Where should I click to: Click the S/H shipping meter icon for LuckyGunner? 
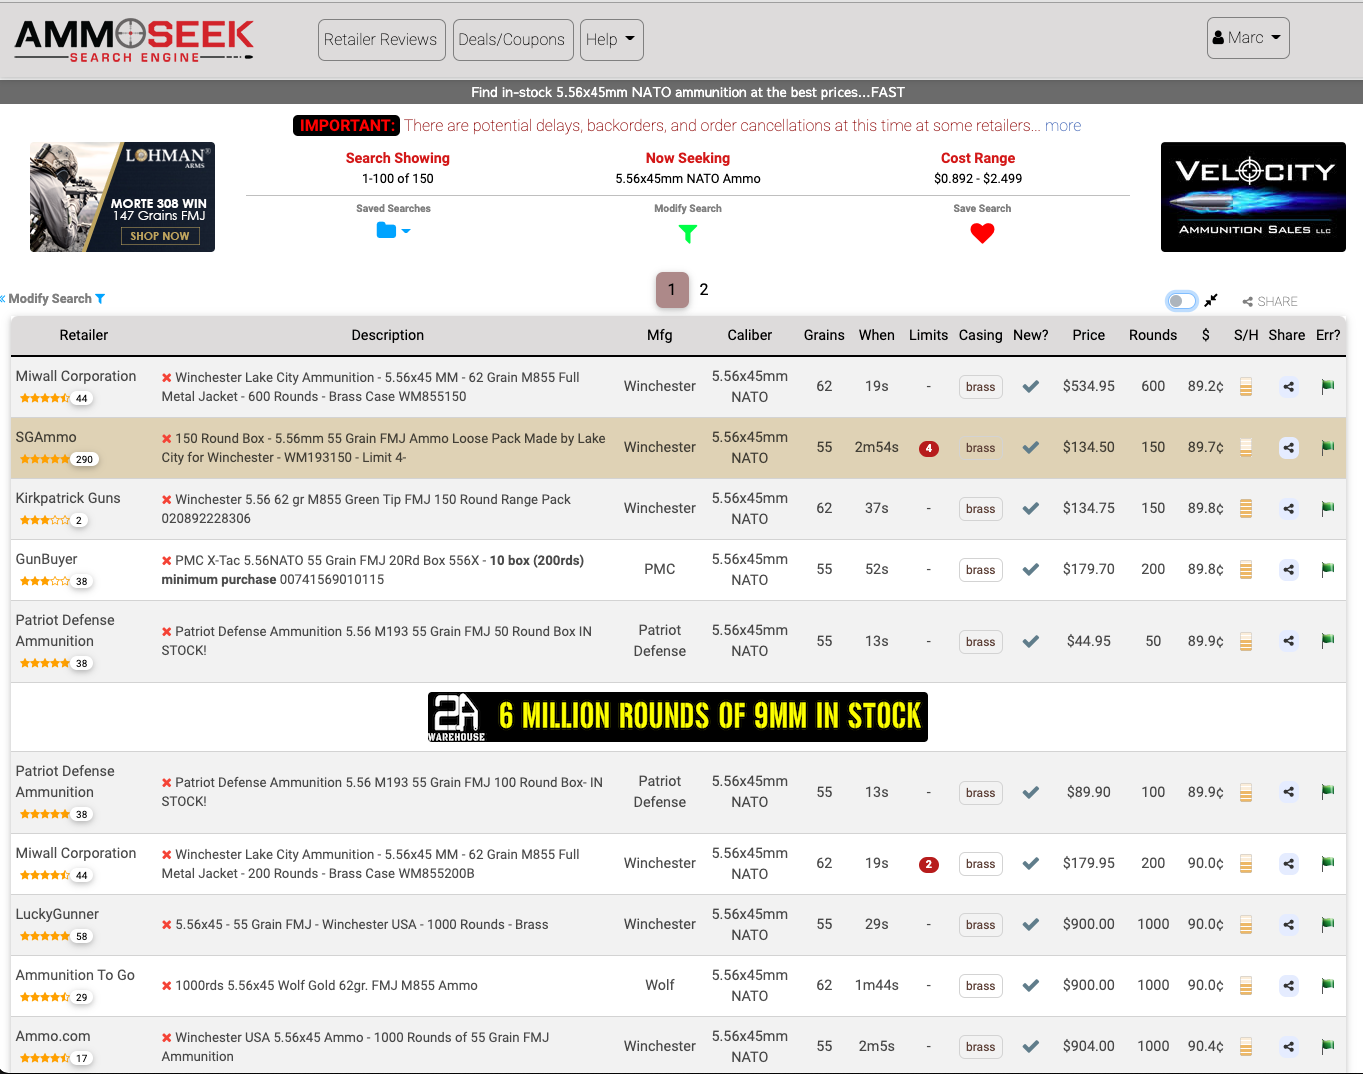[1245, 924]
